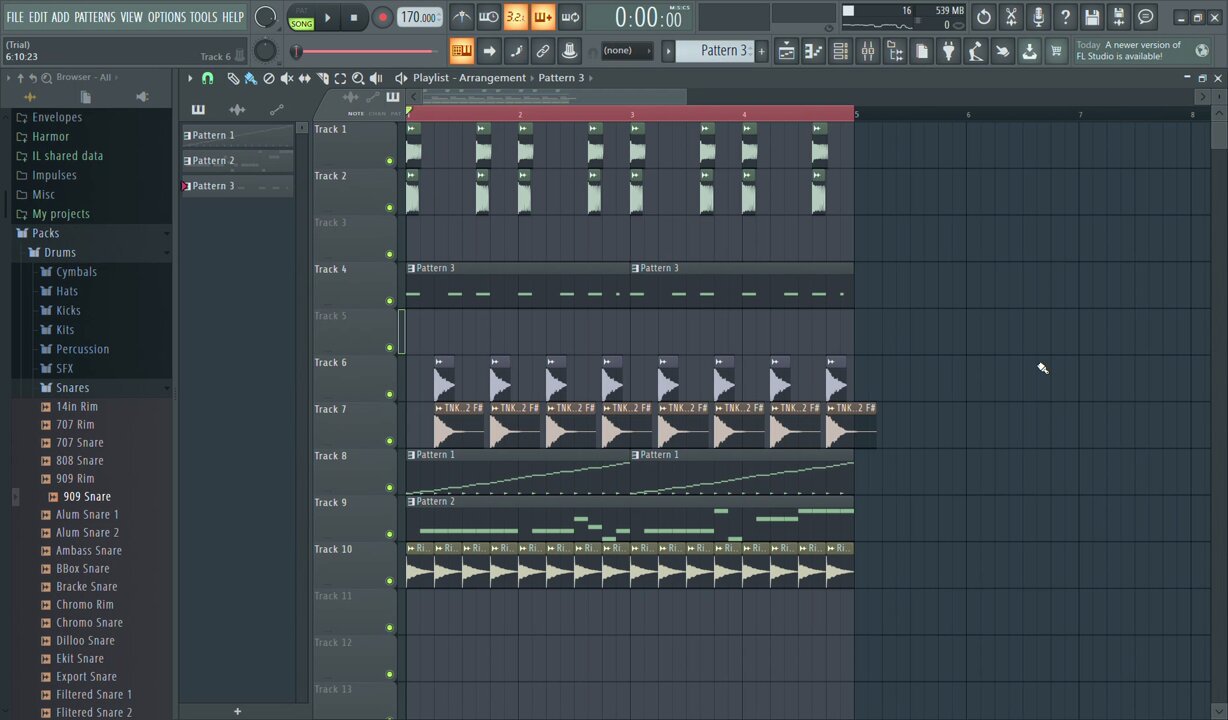Select the 808 Snare sample

80,461
